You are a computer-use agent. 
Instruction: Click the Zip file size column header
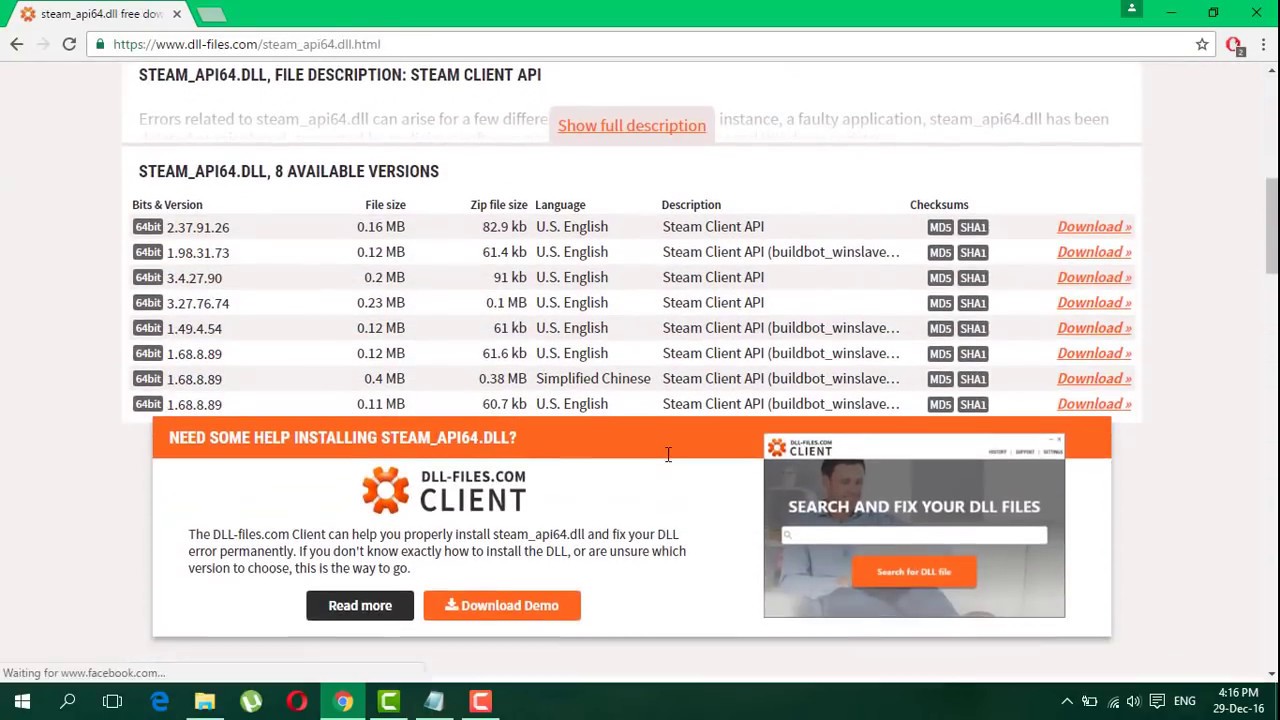pos(498,204)
